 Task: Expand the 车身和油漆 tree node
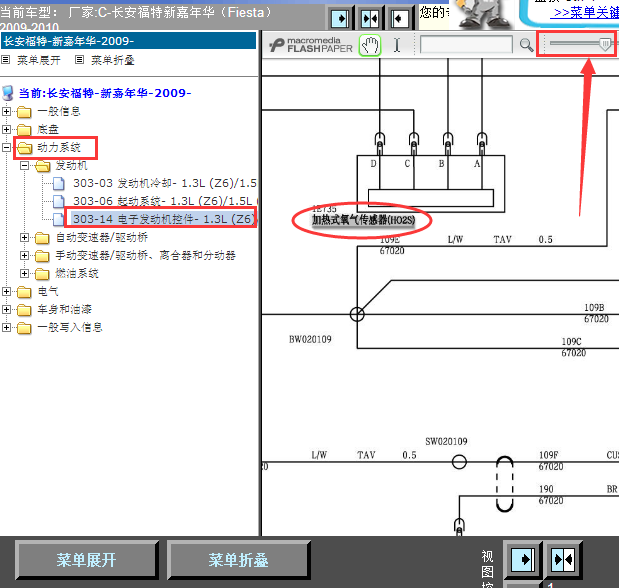[6, 309]
